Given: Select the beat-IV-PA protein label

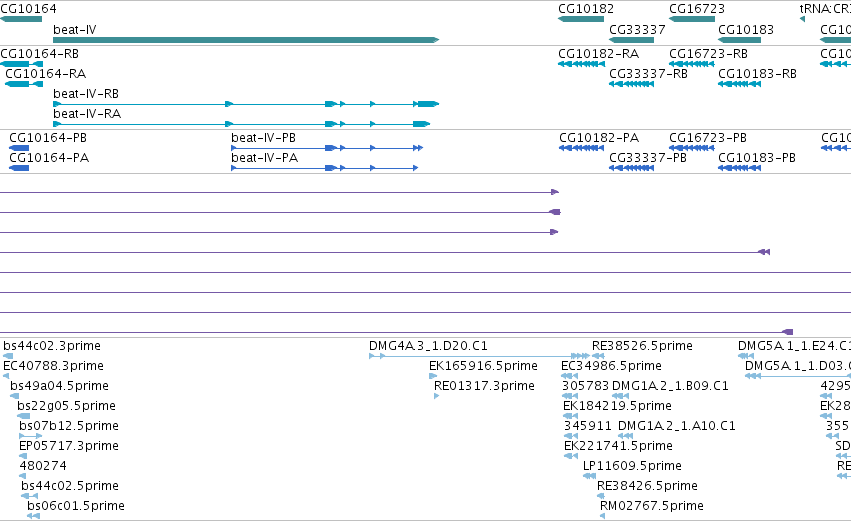Looking at the screenshot, I should click(264, 158).
